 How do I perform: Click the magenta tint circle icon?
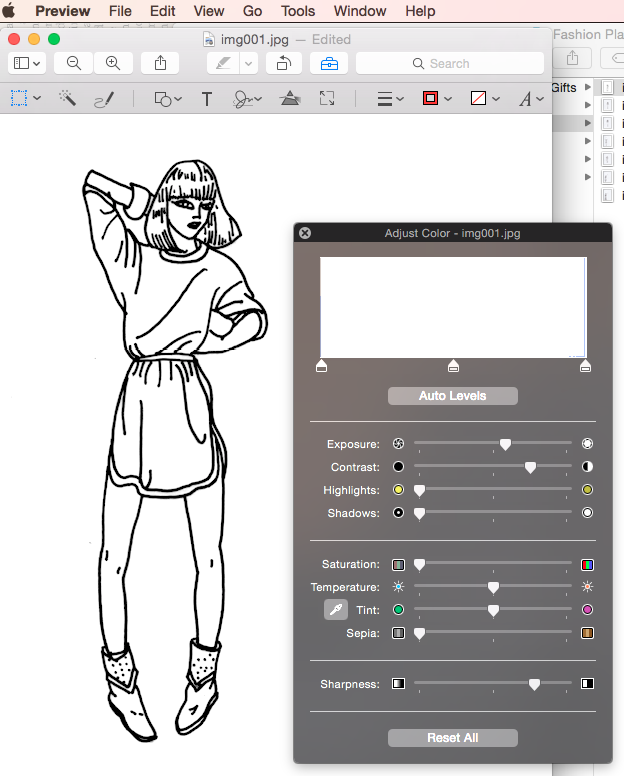(x=587, y=610)
